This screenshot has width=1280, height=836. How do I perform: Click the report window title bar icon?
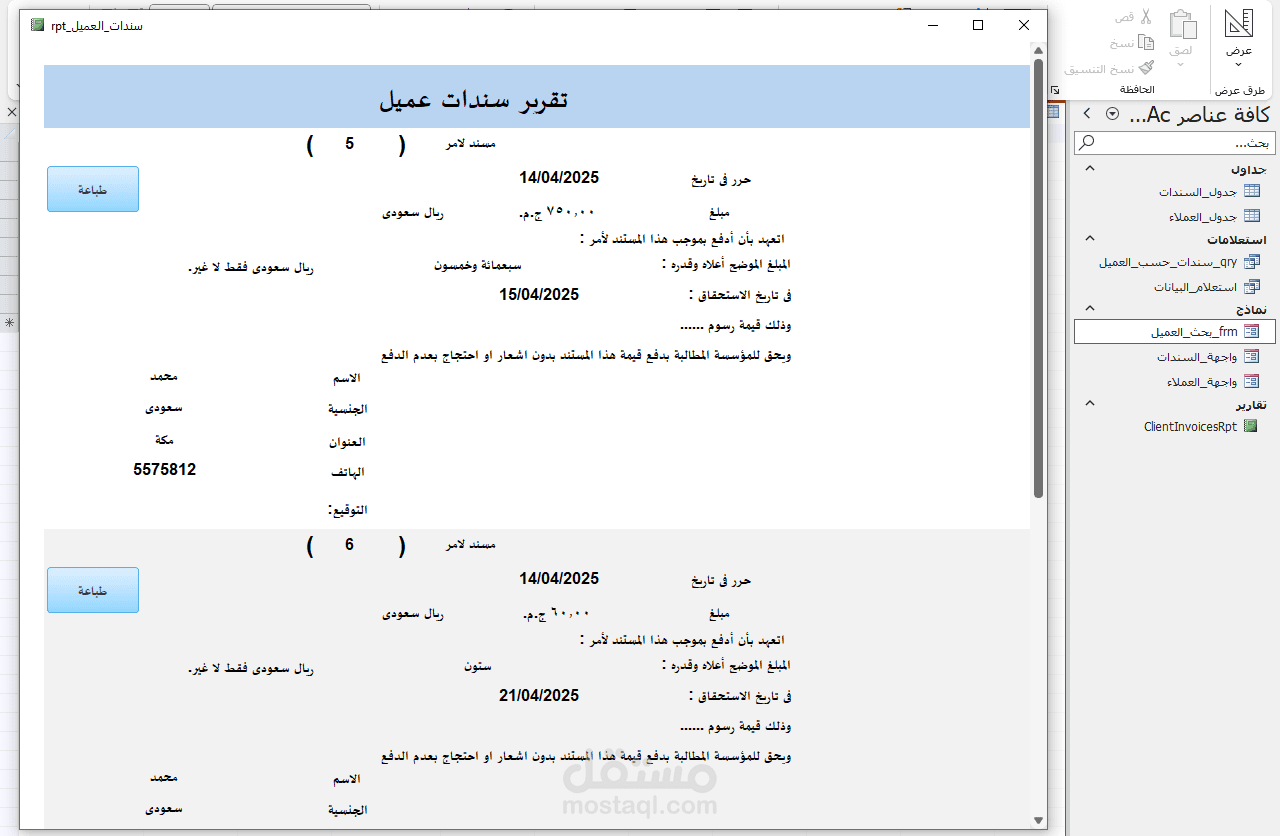pyautogui.click(x=37, y=25)
